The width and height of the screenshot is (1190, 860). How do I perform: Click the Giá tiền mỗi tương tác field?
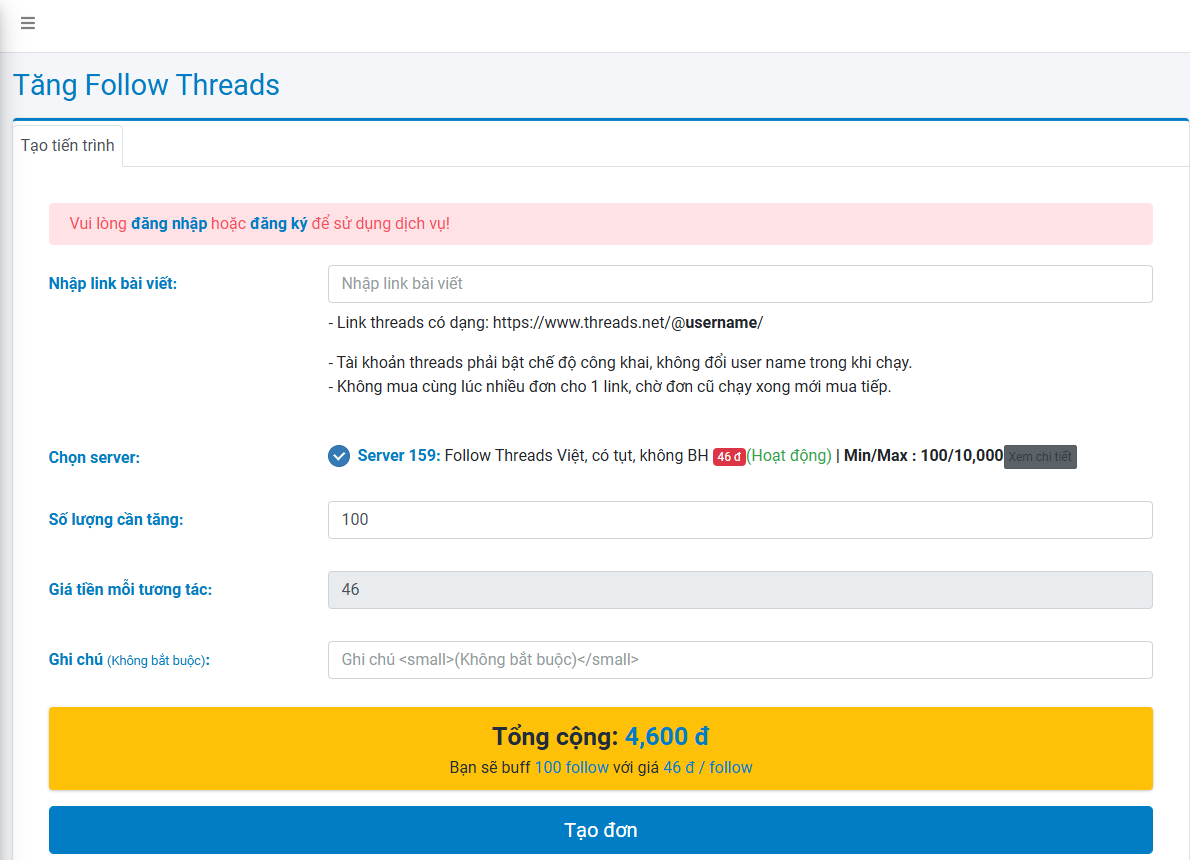(740, 590)
